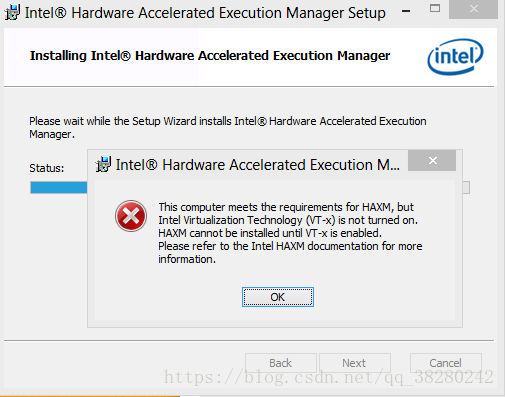
Task: Click the Intel logo in setup header
Action: (455, 57)
